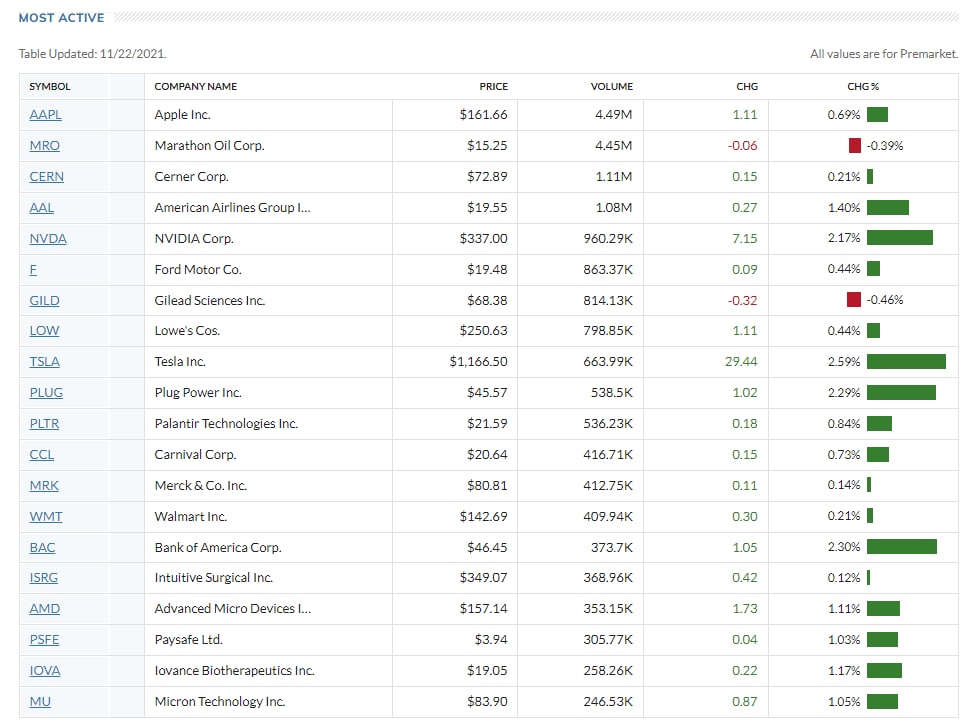Screen dimensions: 972x725
Task: Click Tesla's green 2.59% change bar
Action: click(x=906, y=361)
